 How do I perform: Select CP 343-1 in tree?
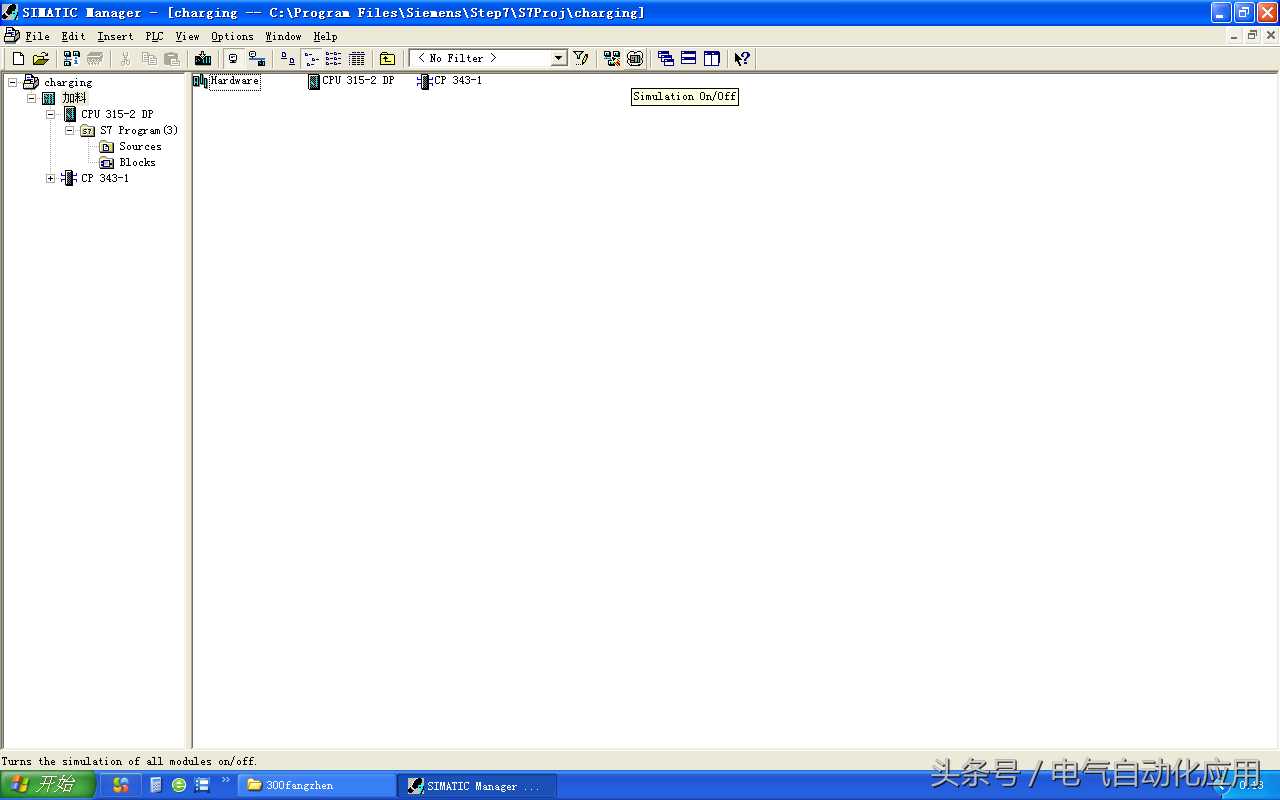[104, 178]
